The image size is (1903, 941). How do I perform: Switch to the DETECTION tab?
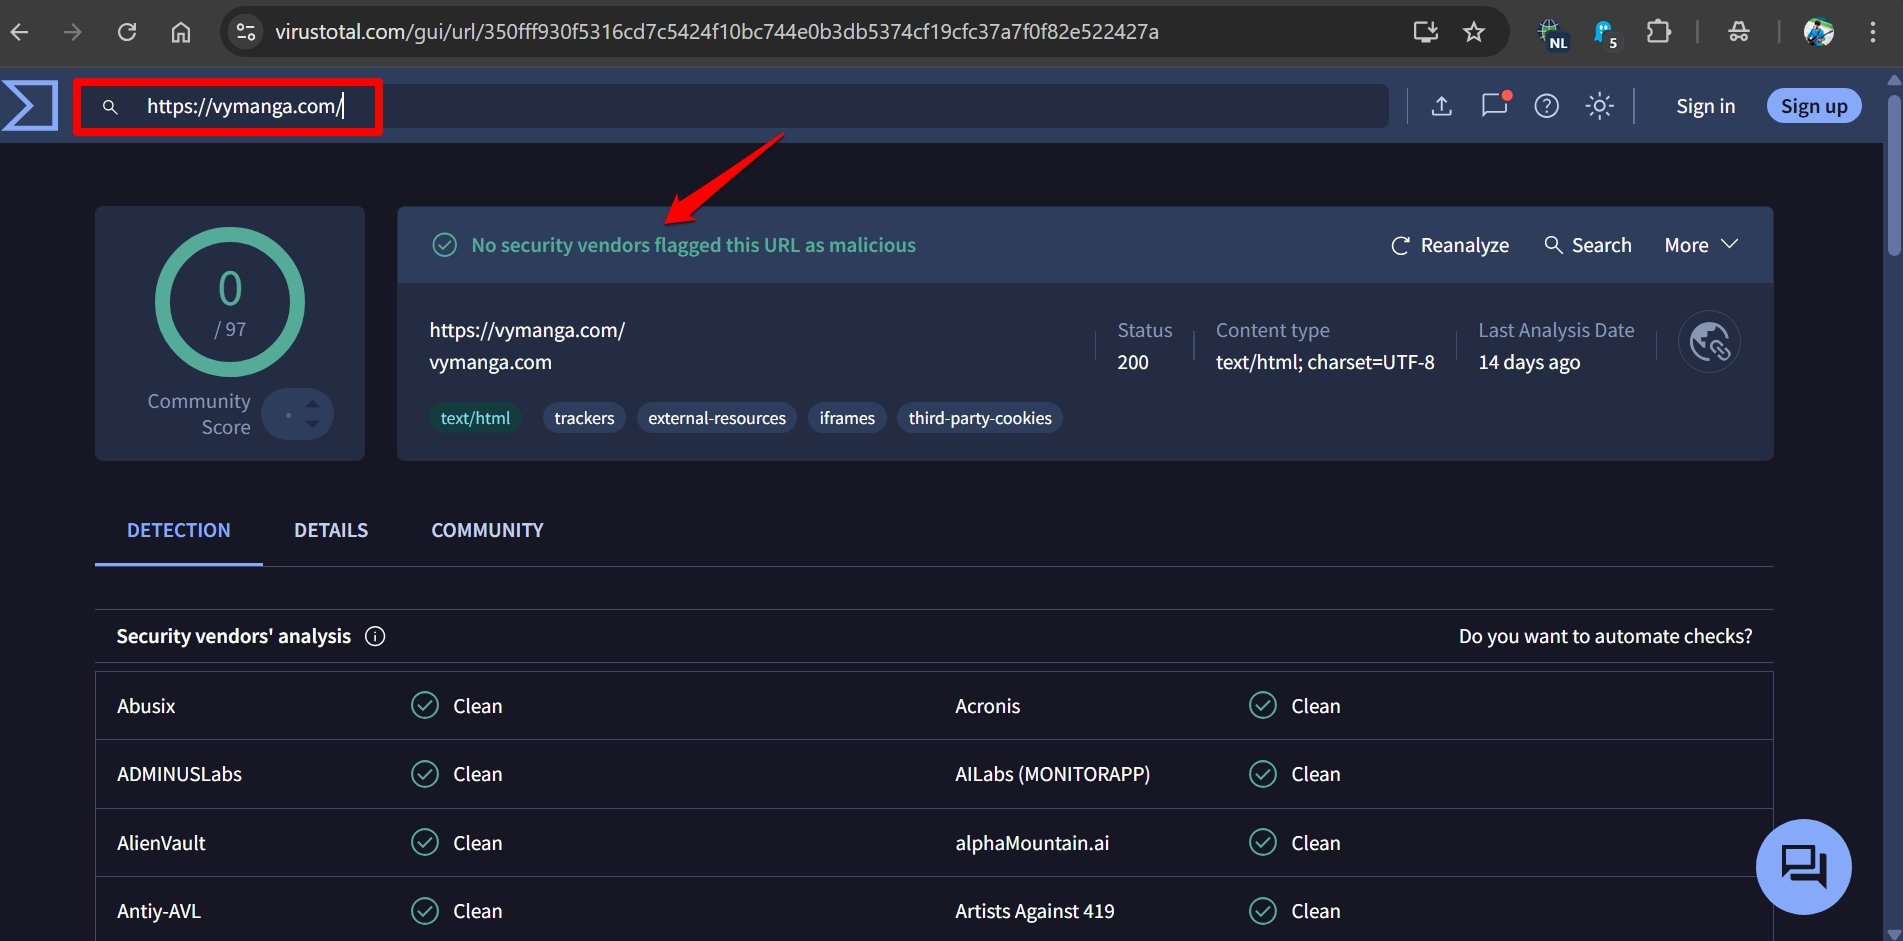[179, 530]
